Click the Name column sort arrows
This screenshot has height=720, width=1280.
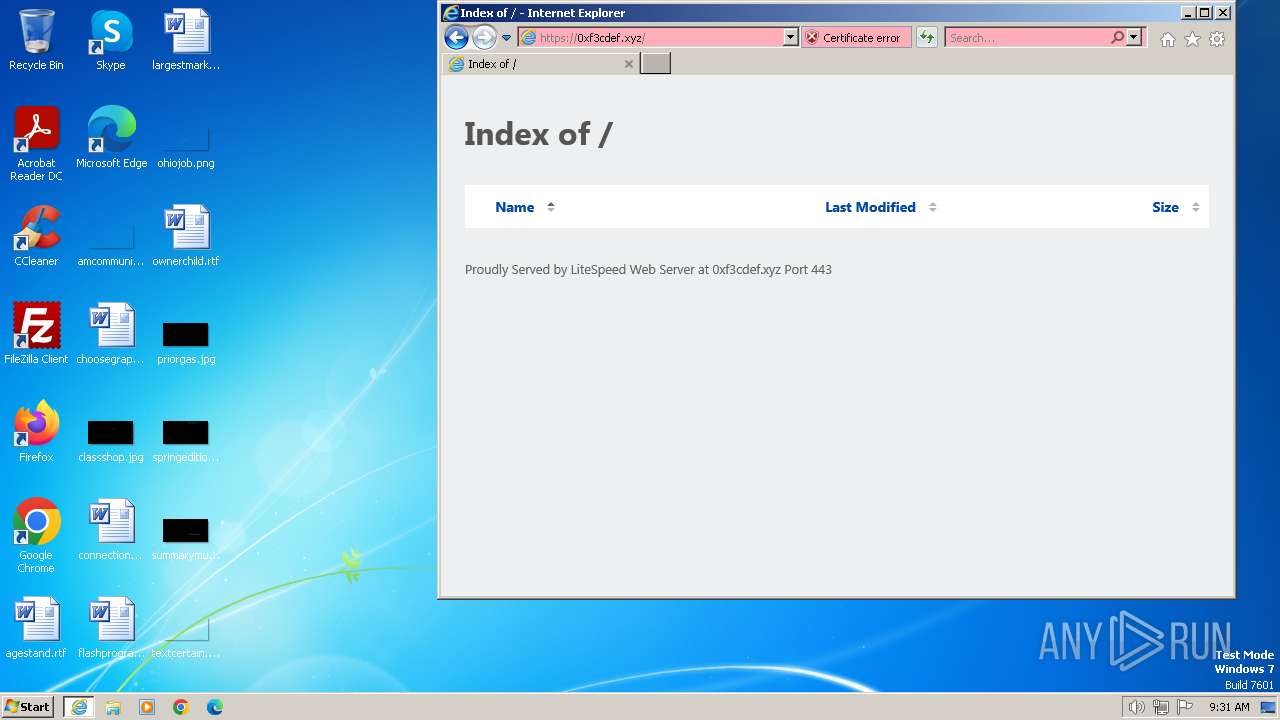click(x=550, y=207)
